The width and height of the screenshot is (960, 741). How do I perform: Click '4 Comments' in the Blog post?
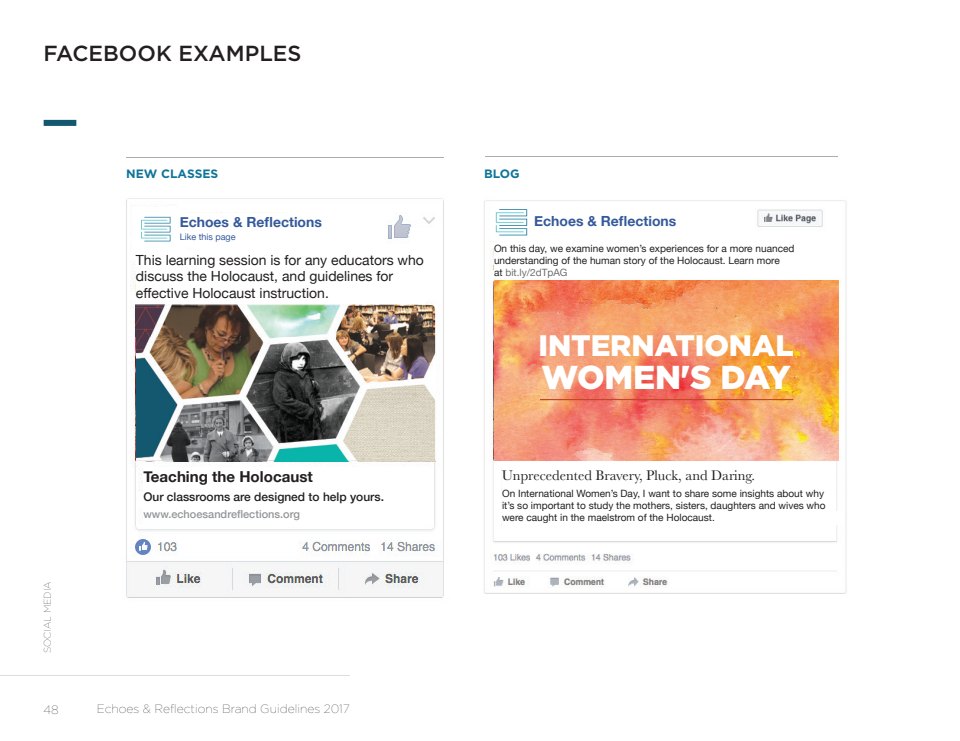(x=560, y=557)
